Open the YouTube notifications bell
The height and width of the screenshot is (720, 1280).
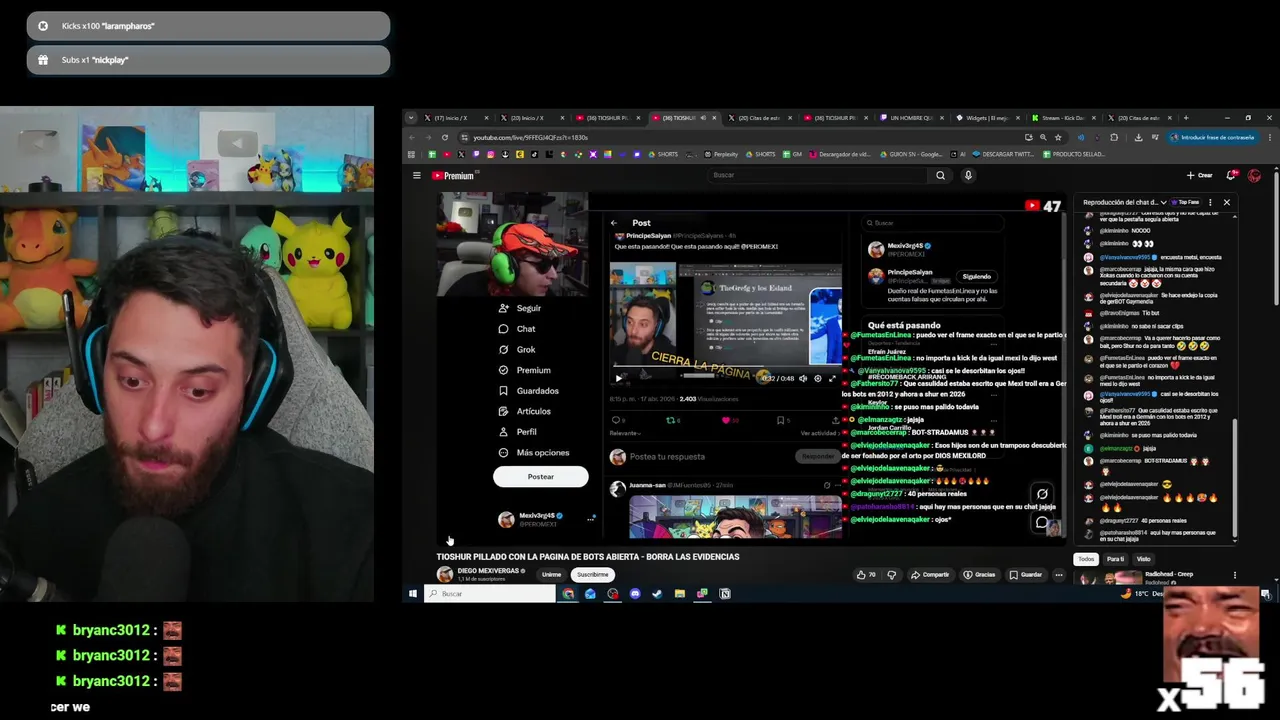(x=1232, y=175)
